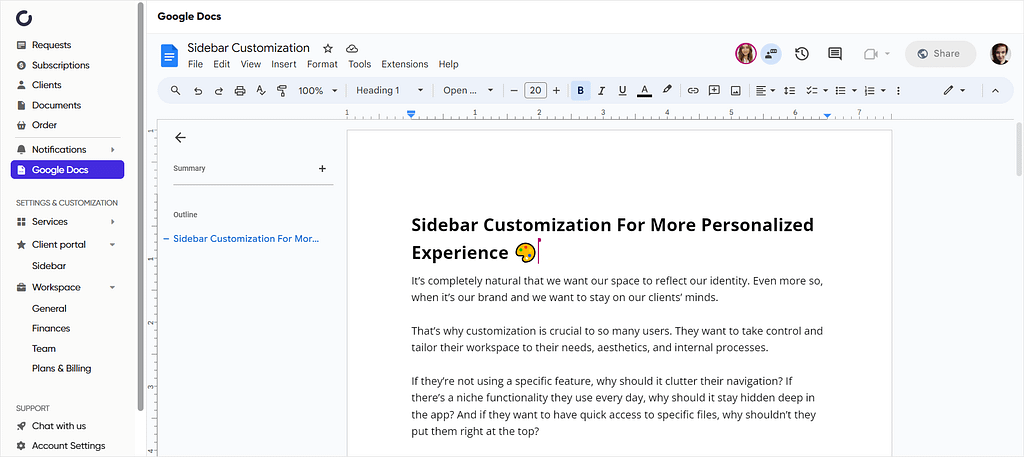Decrease the font size
This screenshot has width=1024, height=457.
514,91
